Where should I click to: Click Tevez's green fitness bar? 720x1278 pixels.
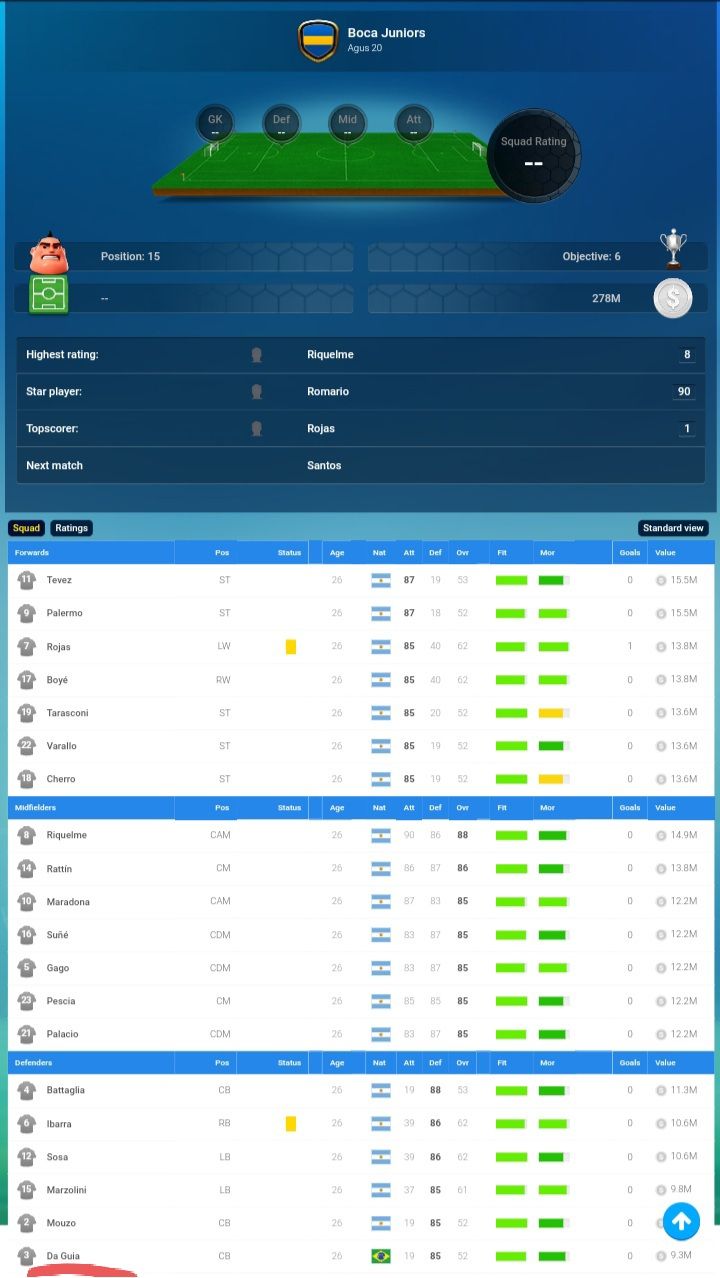point(511,580)
